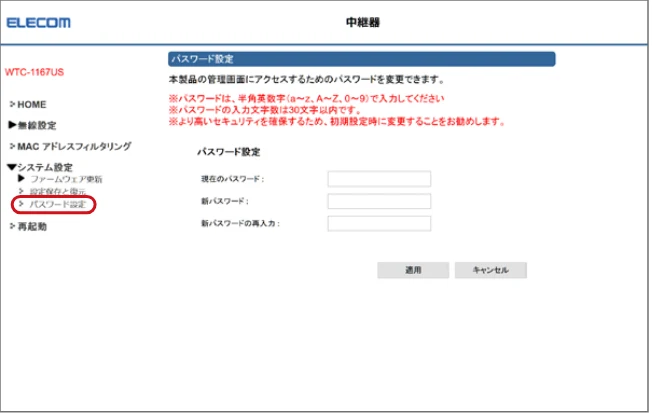Select パスワード設定 in the sidebar
Screen dimensions: 652x415
(57, 205)
